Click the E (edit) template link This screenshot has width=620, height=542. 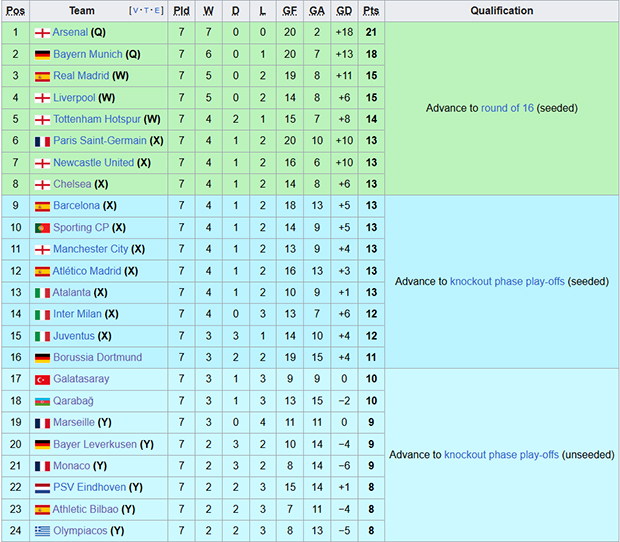tap(157, 11)
